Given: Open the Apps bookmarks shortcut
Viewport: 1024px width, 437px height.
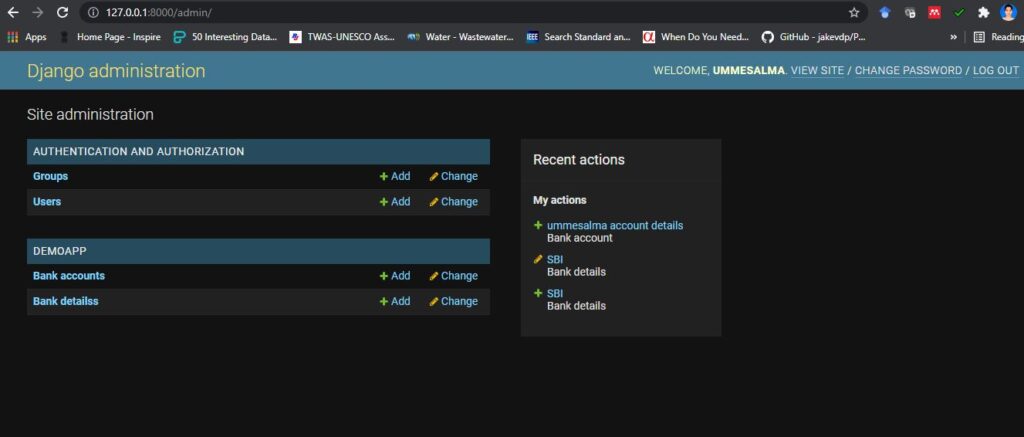Looking at the screenshot, I should pyautogui.click(x=27, y=37).
